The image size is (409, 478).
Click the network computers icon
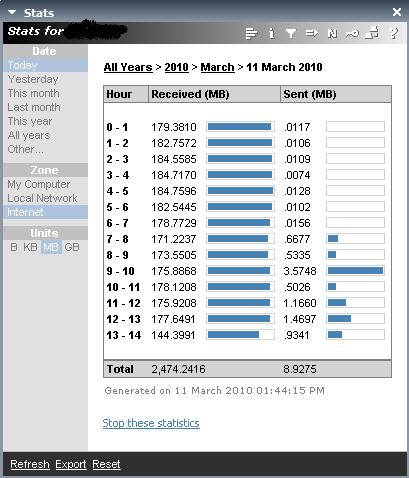point(372,33)
